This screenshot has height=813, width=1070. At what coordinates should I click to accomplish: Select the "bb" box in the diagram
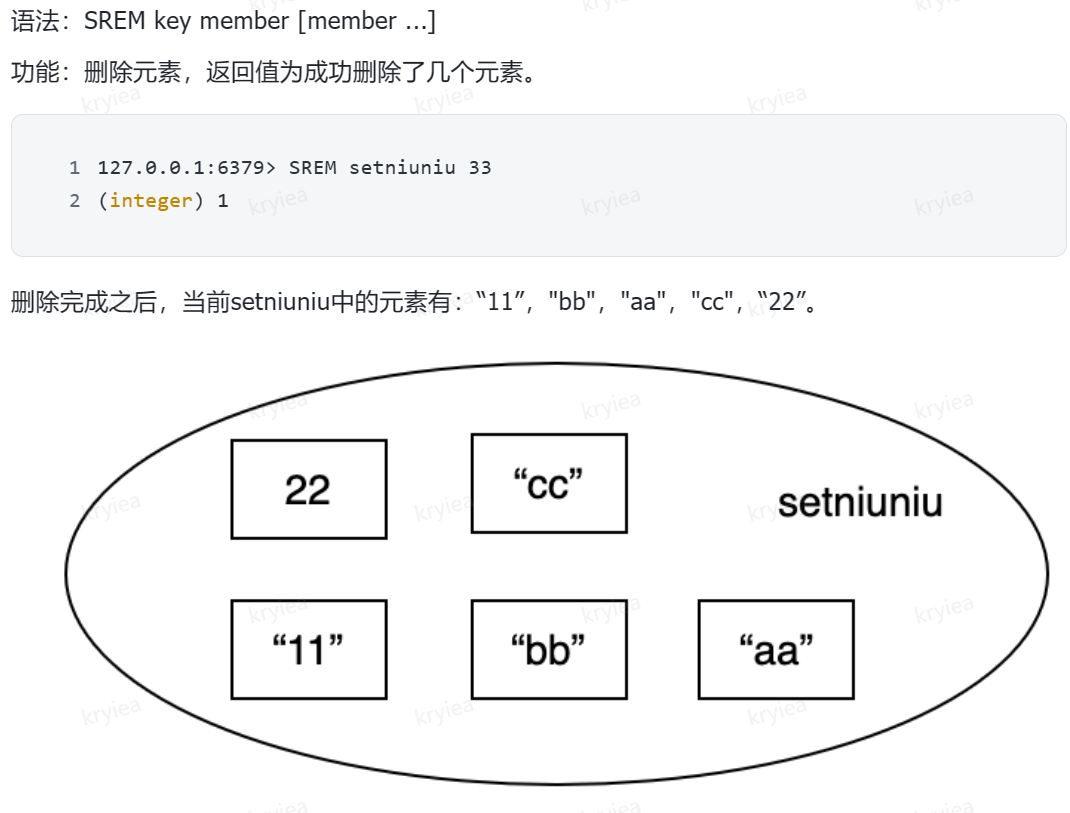(548, 649)
